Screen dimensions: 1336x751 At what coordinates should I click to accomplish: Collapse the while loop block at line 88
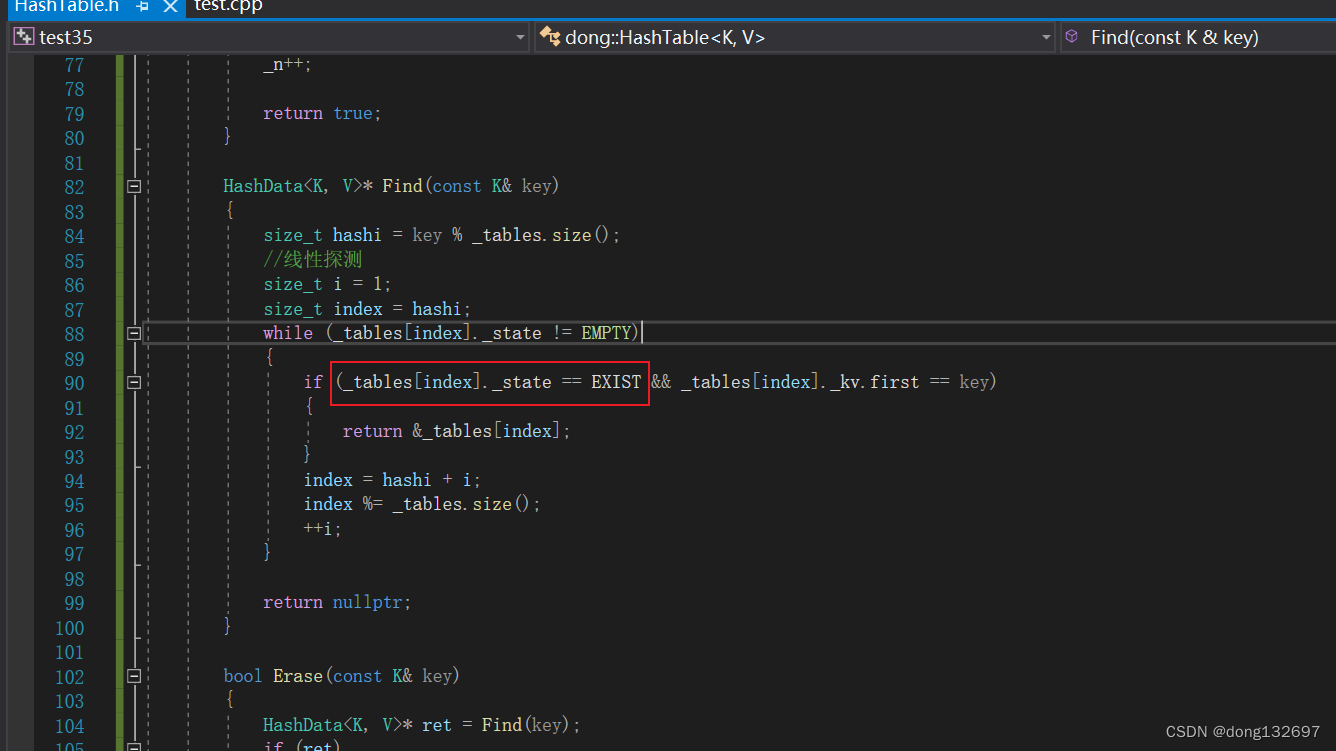coord(134,333)
